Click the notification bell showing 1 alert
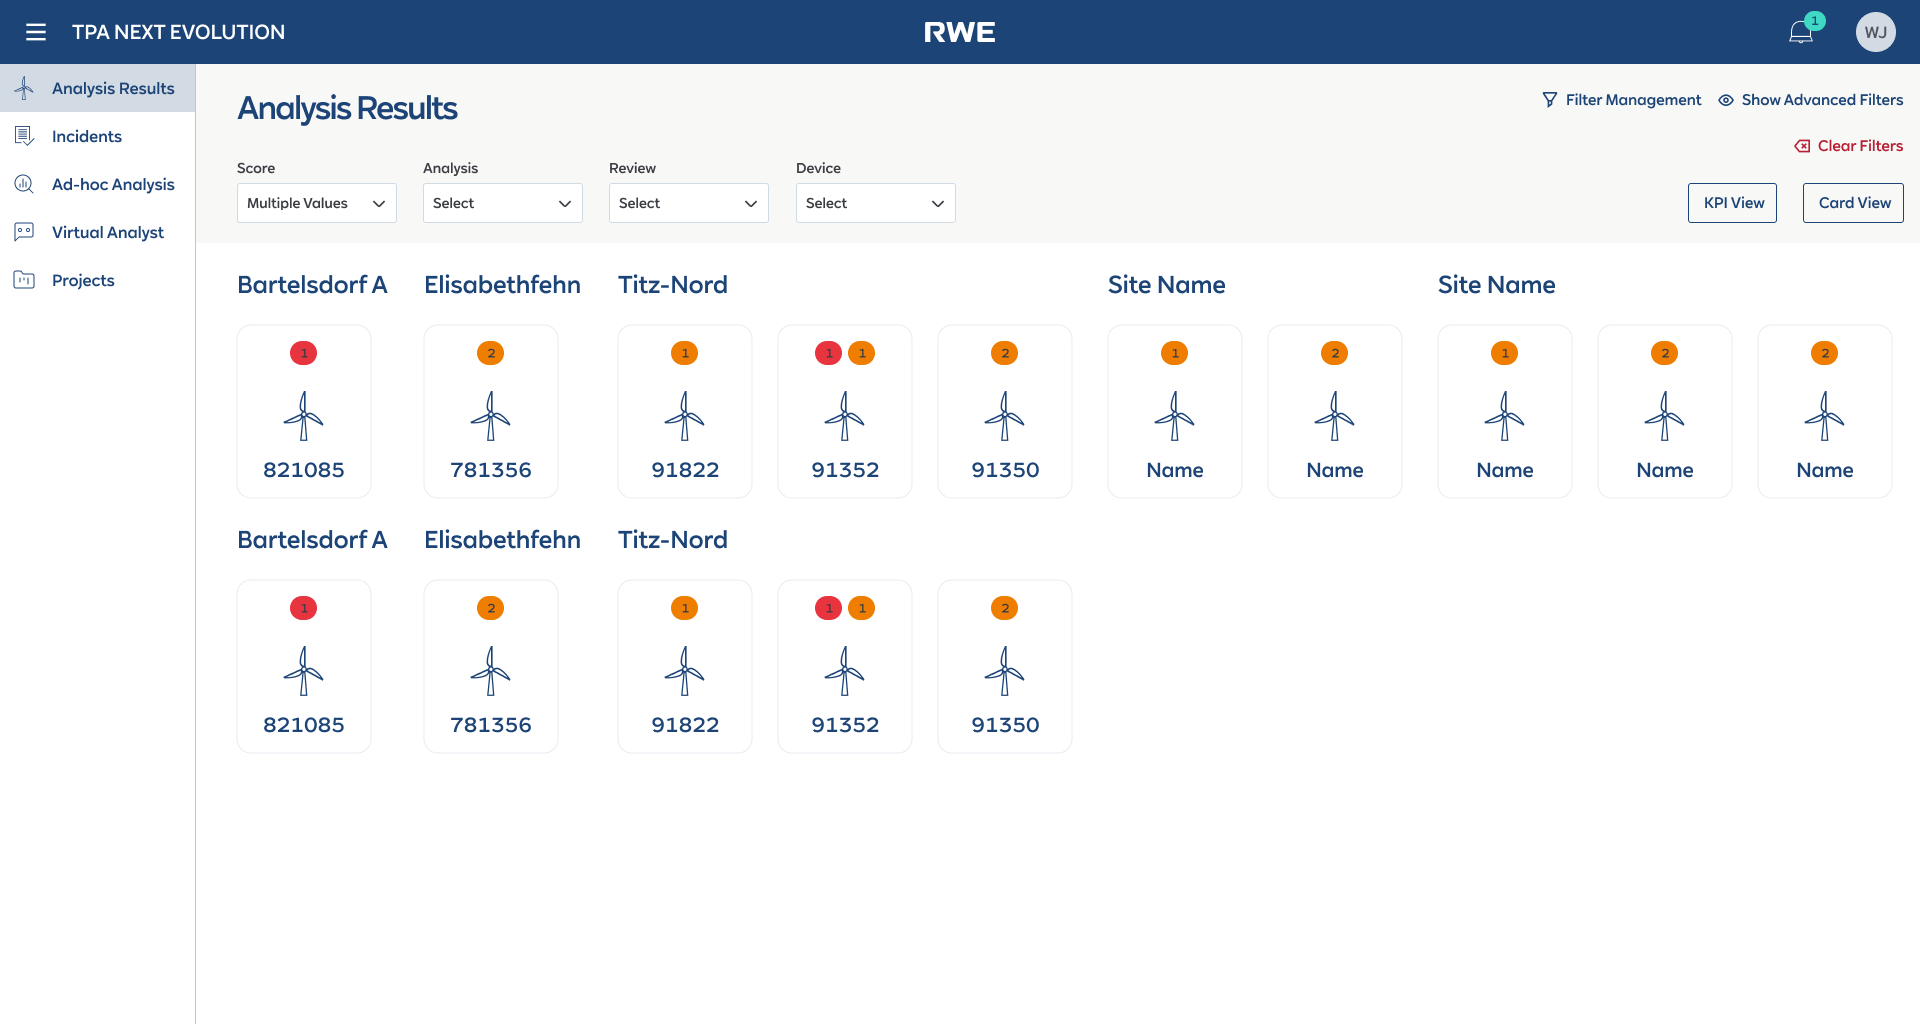 tap(1801, 31)
